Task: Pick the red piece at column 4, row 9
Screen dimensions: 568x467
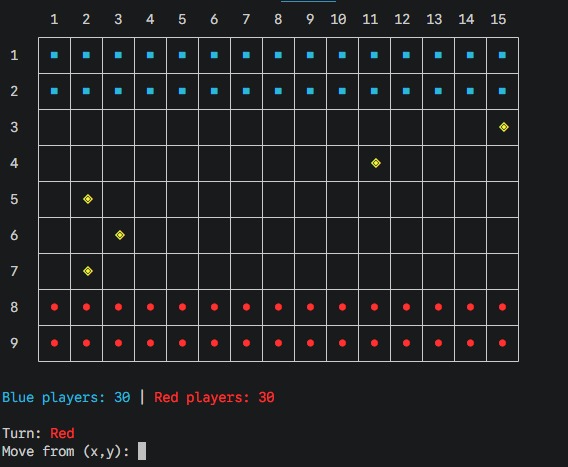Action: tap(150, 343)
